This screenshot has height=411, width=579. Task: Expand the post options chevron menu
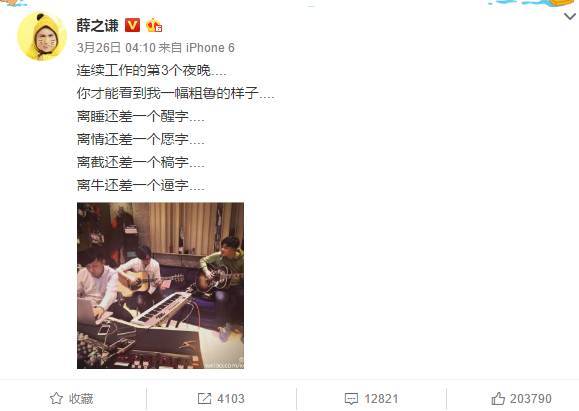tap(570, 16)
